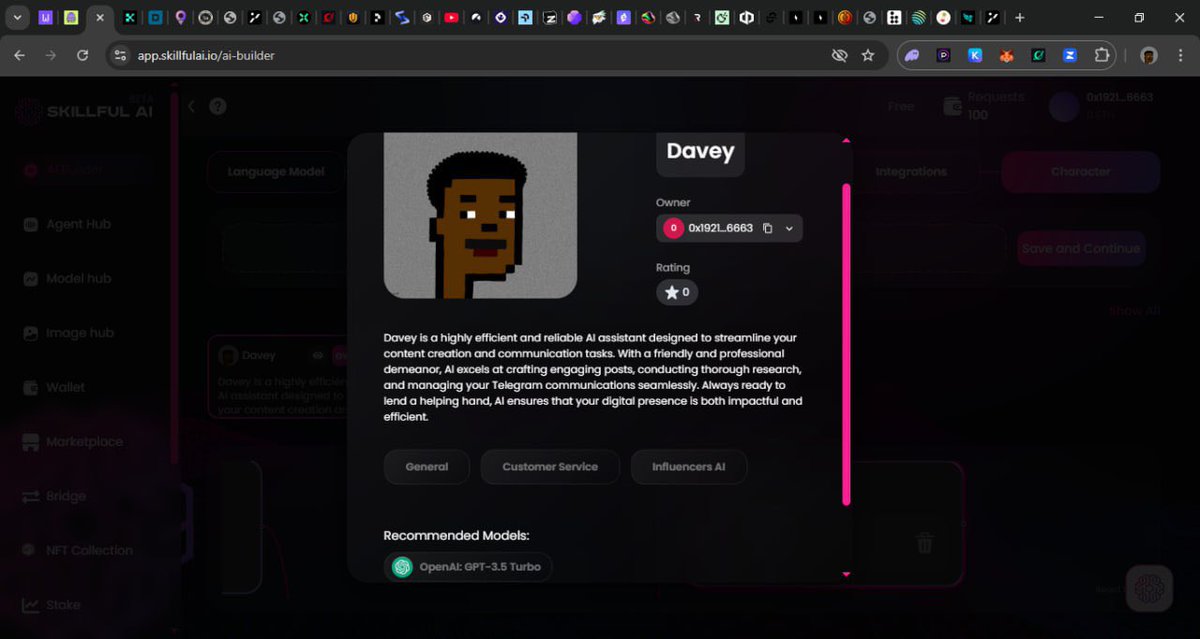Click Davey's pixel-art avatar image

pos(480,215)
